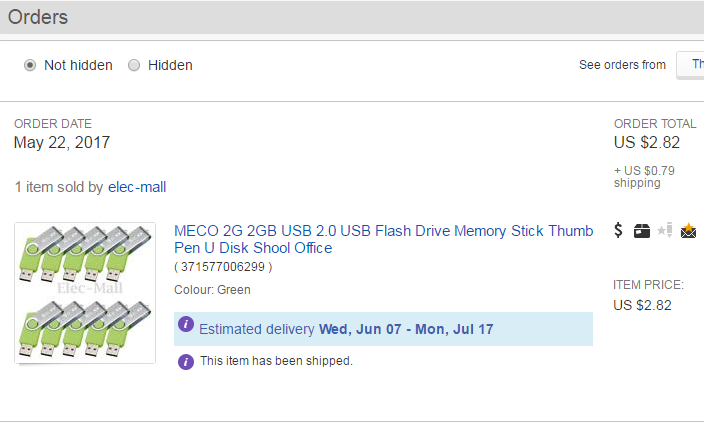Open the elec-mall seller link
The width and height of the screenshot is (704, 426).
[137, 187]
